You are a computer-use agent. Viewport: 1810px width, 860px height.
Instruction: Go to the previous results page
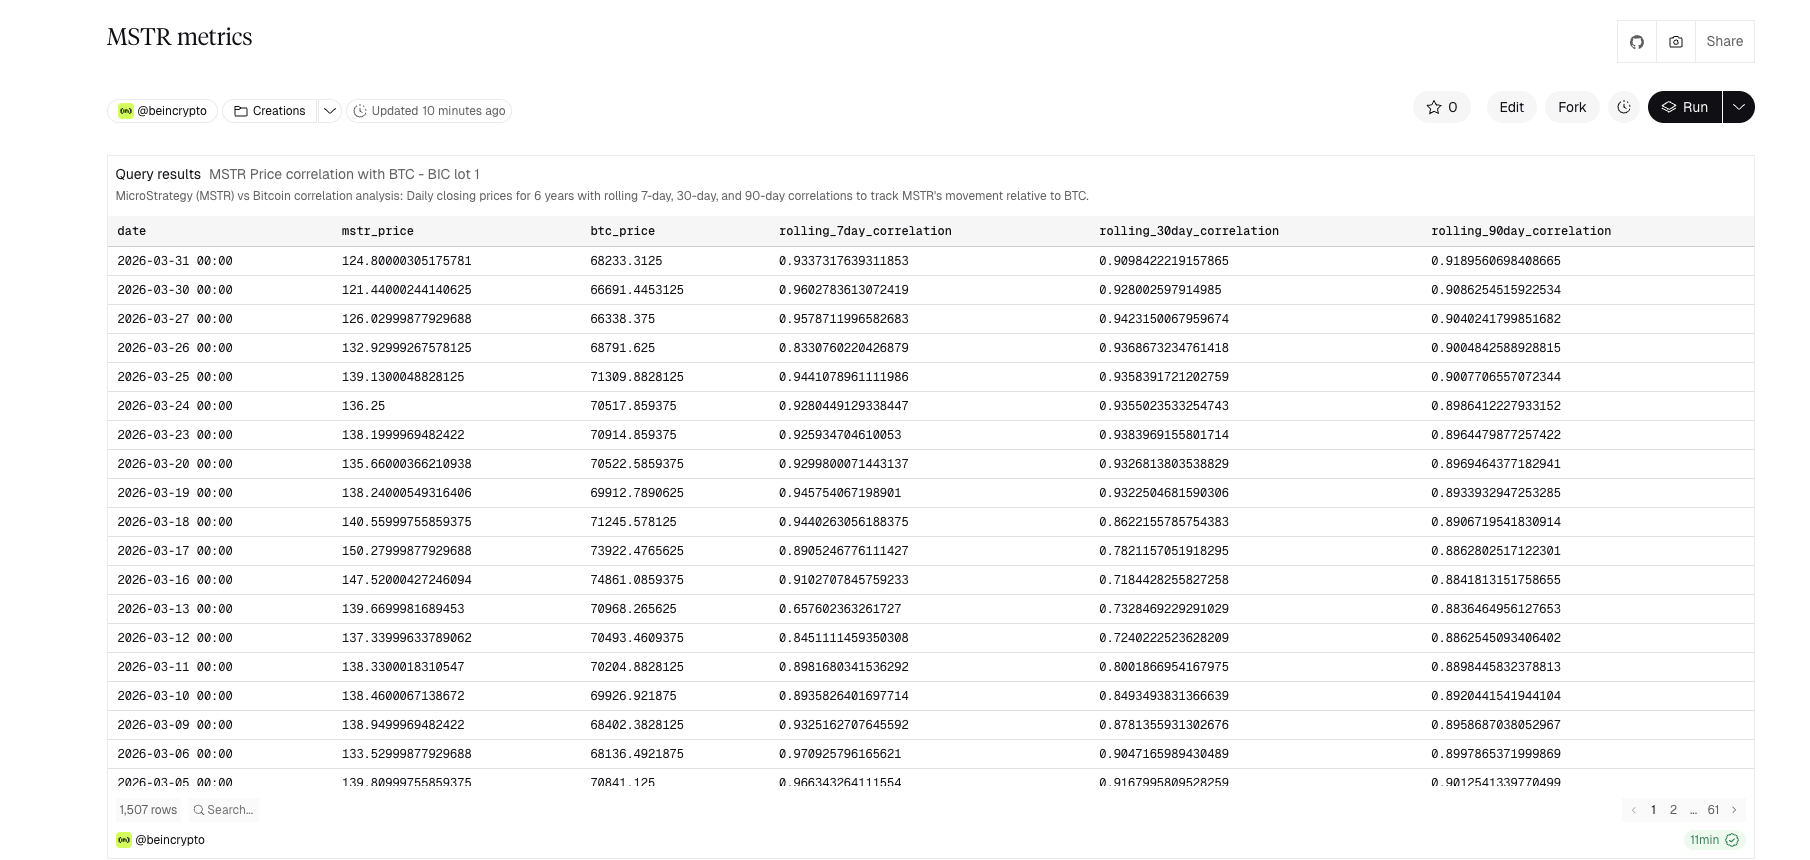[x=1633, y=810]
